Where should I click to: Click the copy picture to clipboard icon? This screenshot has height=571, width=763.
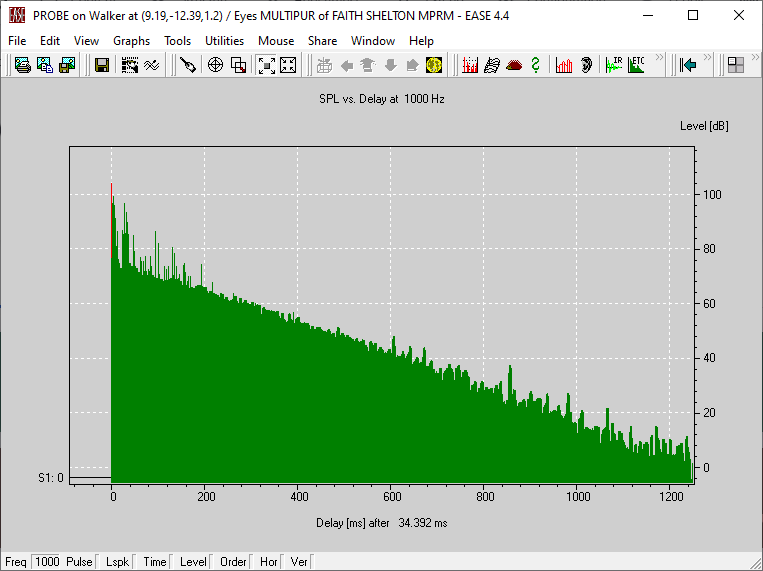point(45,65)
